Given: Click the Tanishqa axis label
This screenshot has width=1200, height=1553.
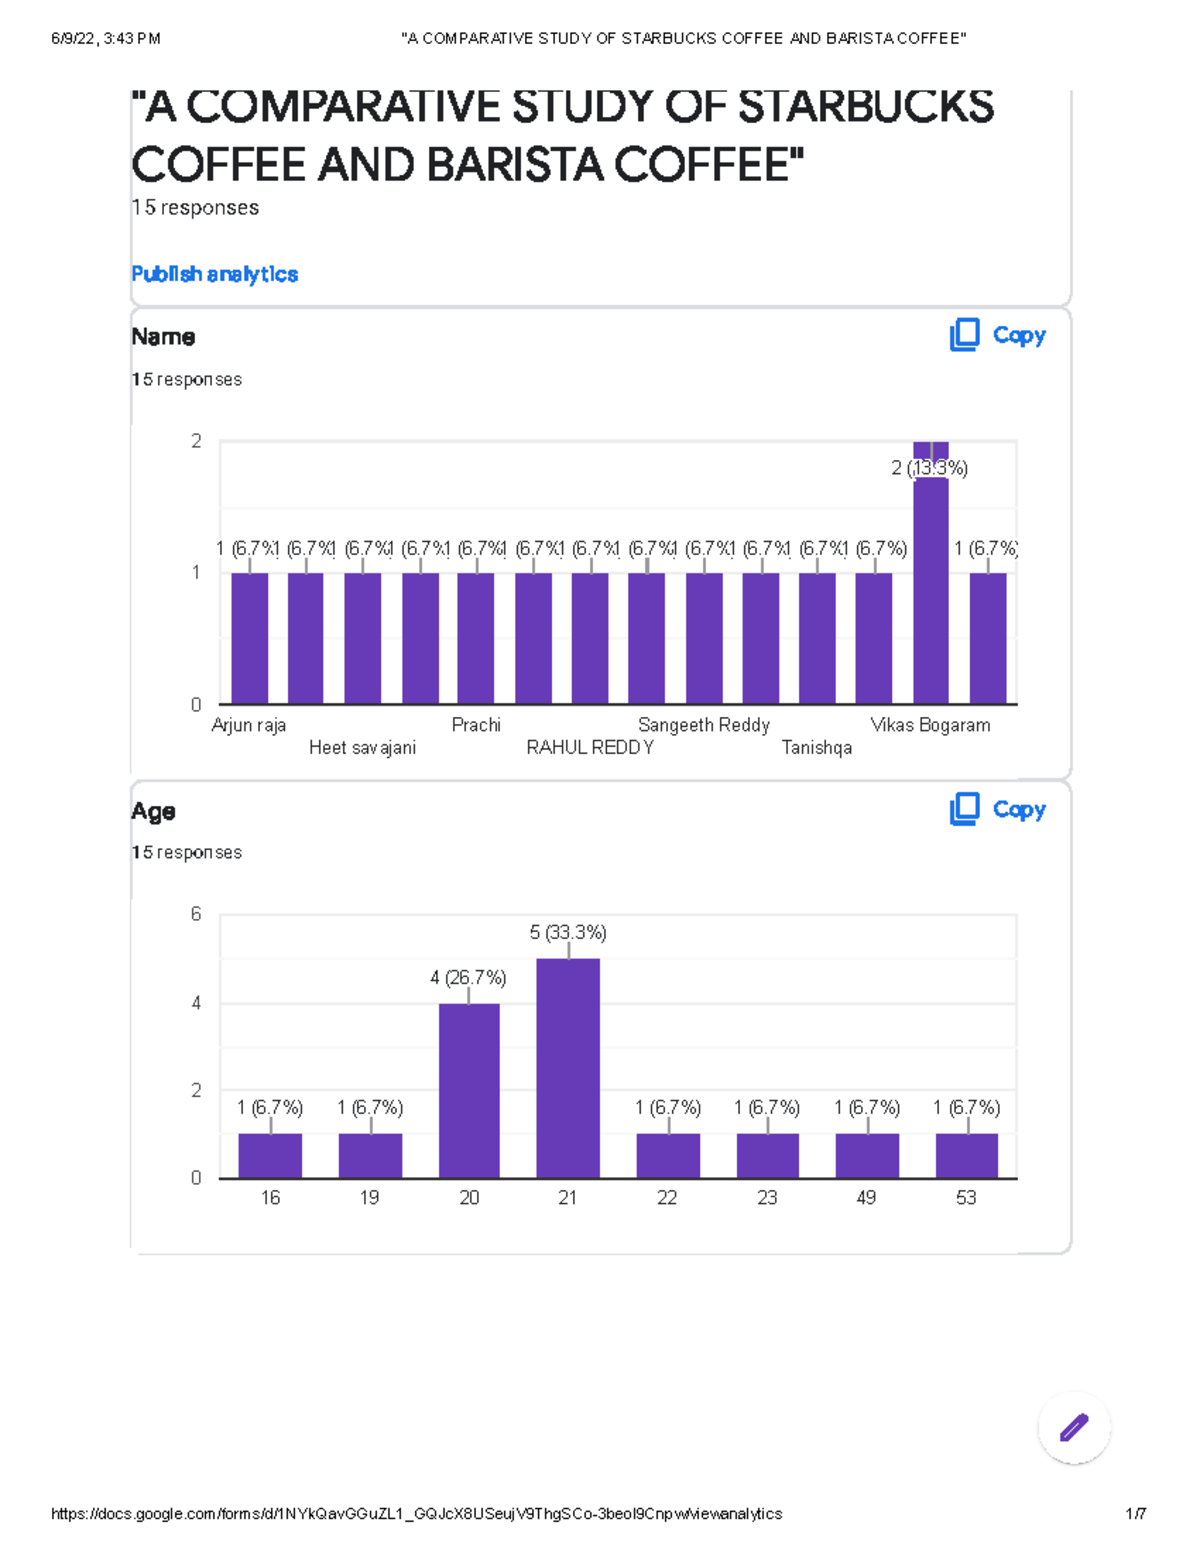Looking at the screenshot, I should (816, 748).
